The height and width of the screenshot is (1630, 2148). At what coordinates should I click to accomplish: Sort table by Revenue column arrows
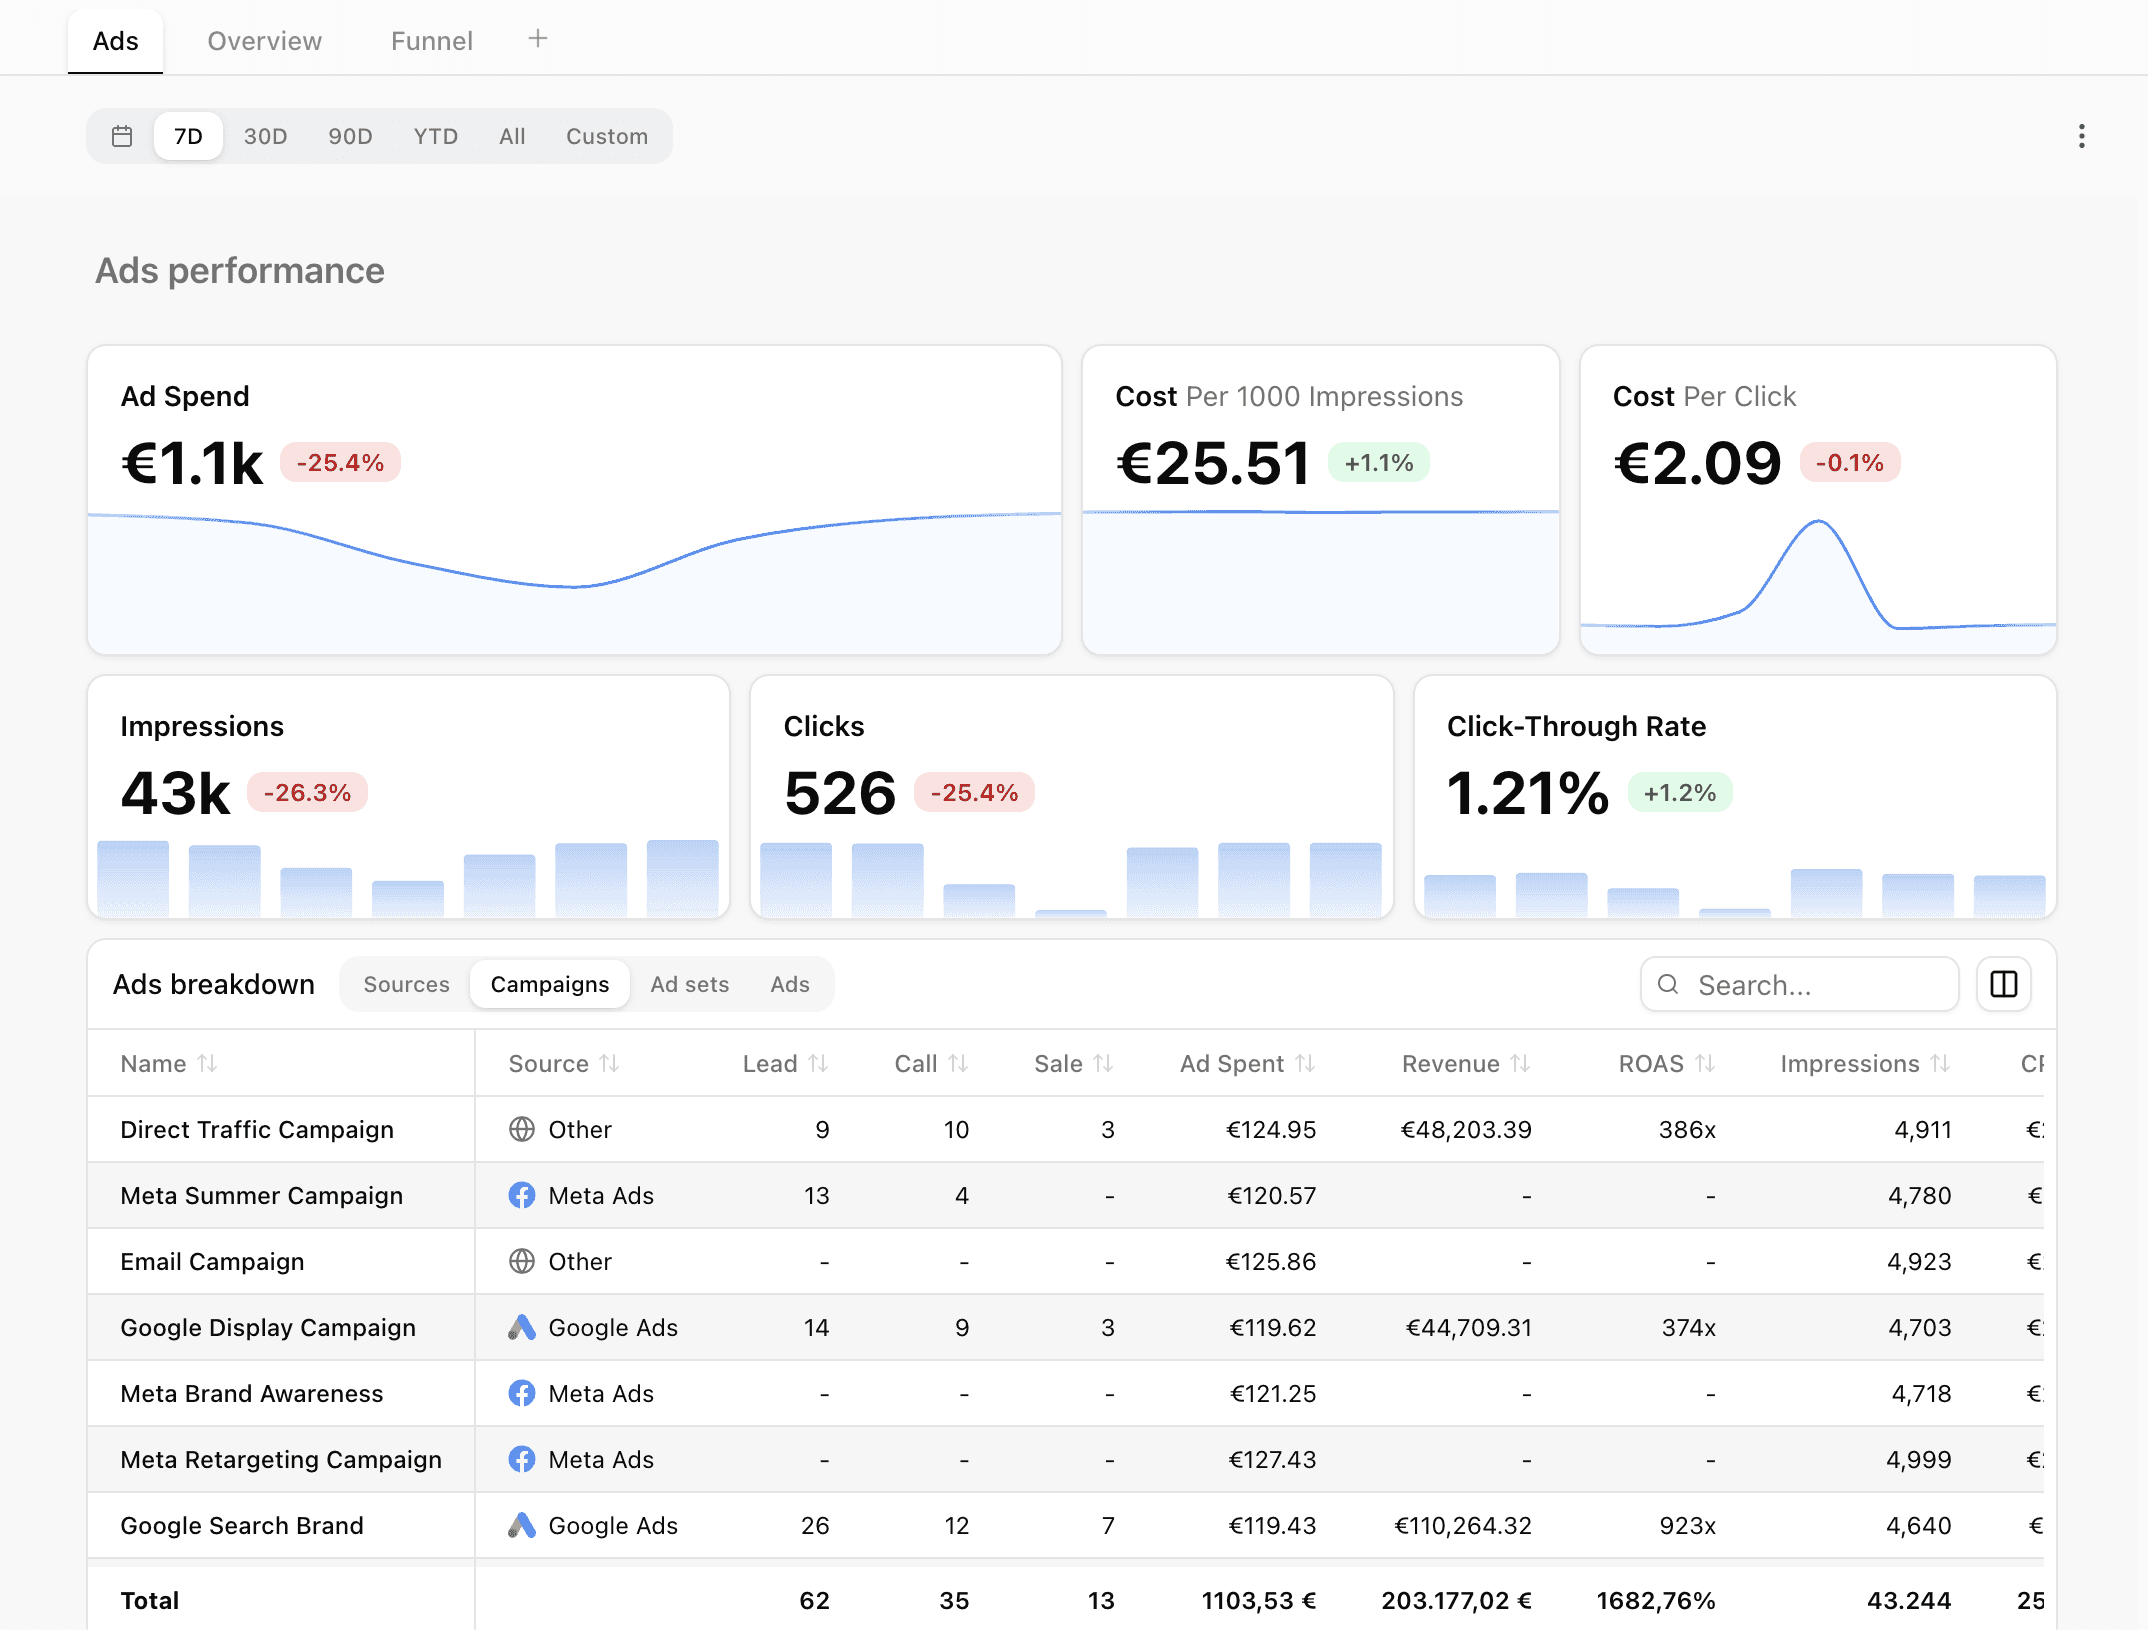1520,1063
